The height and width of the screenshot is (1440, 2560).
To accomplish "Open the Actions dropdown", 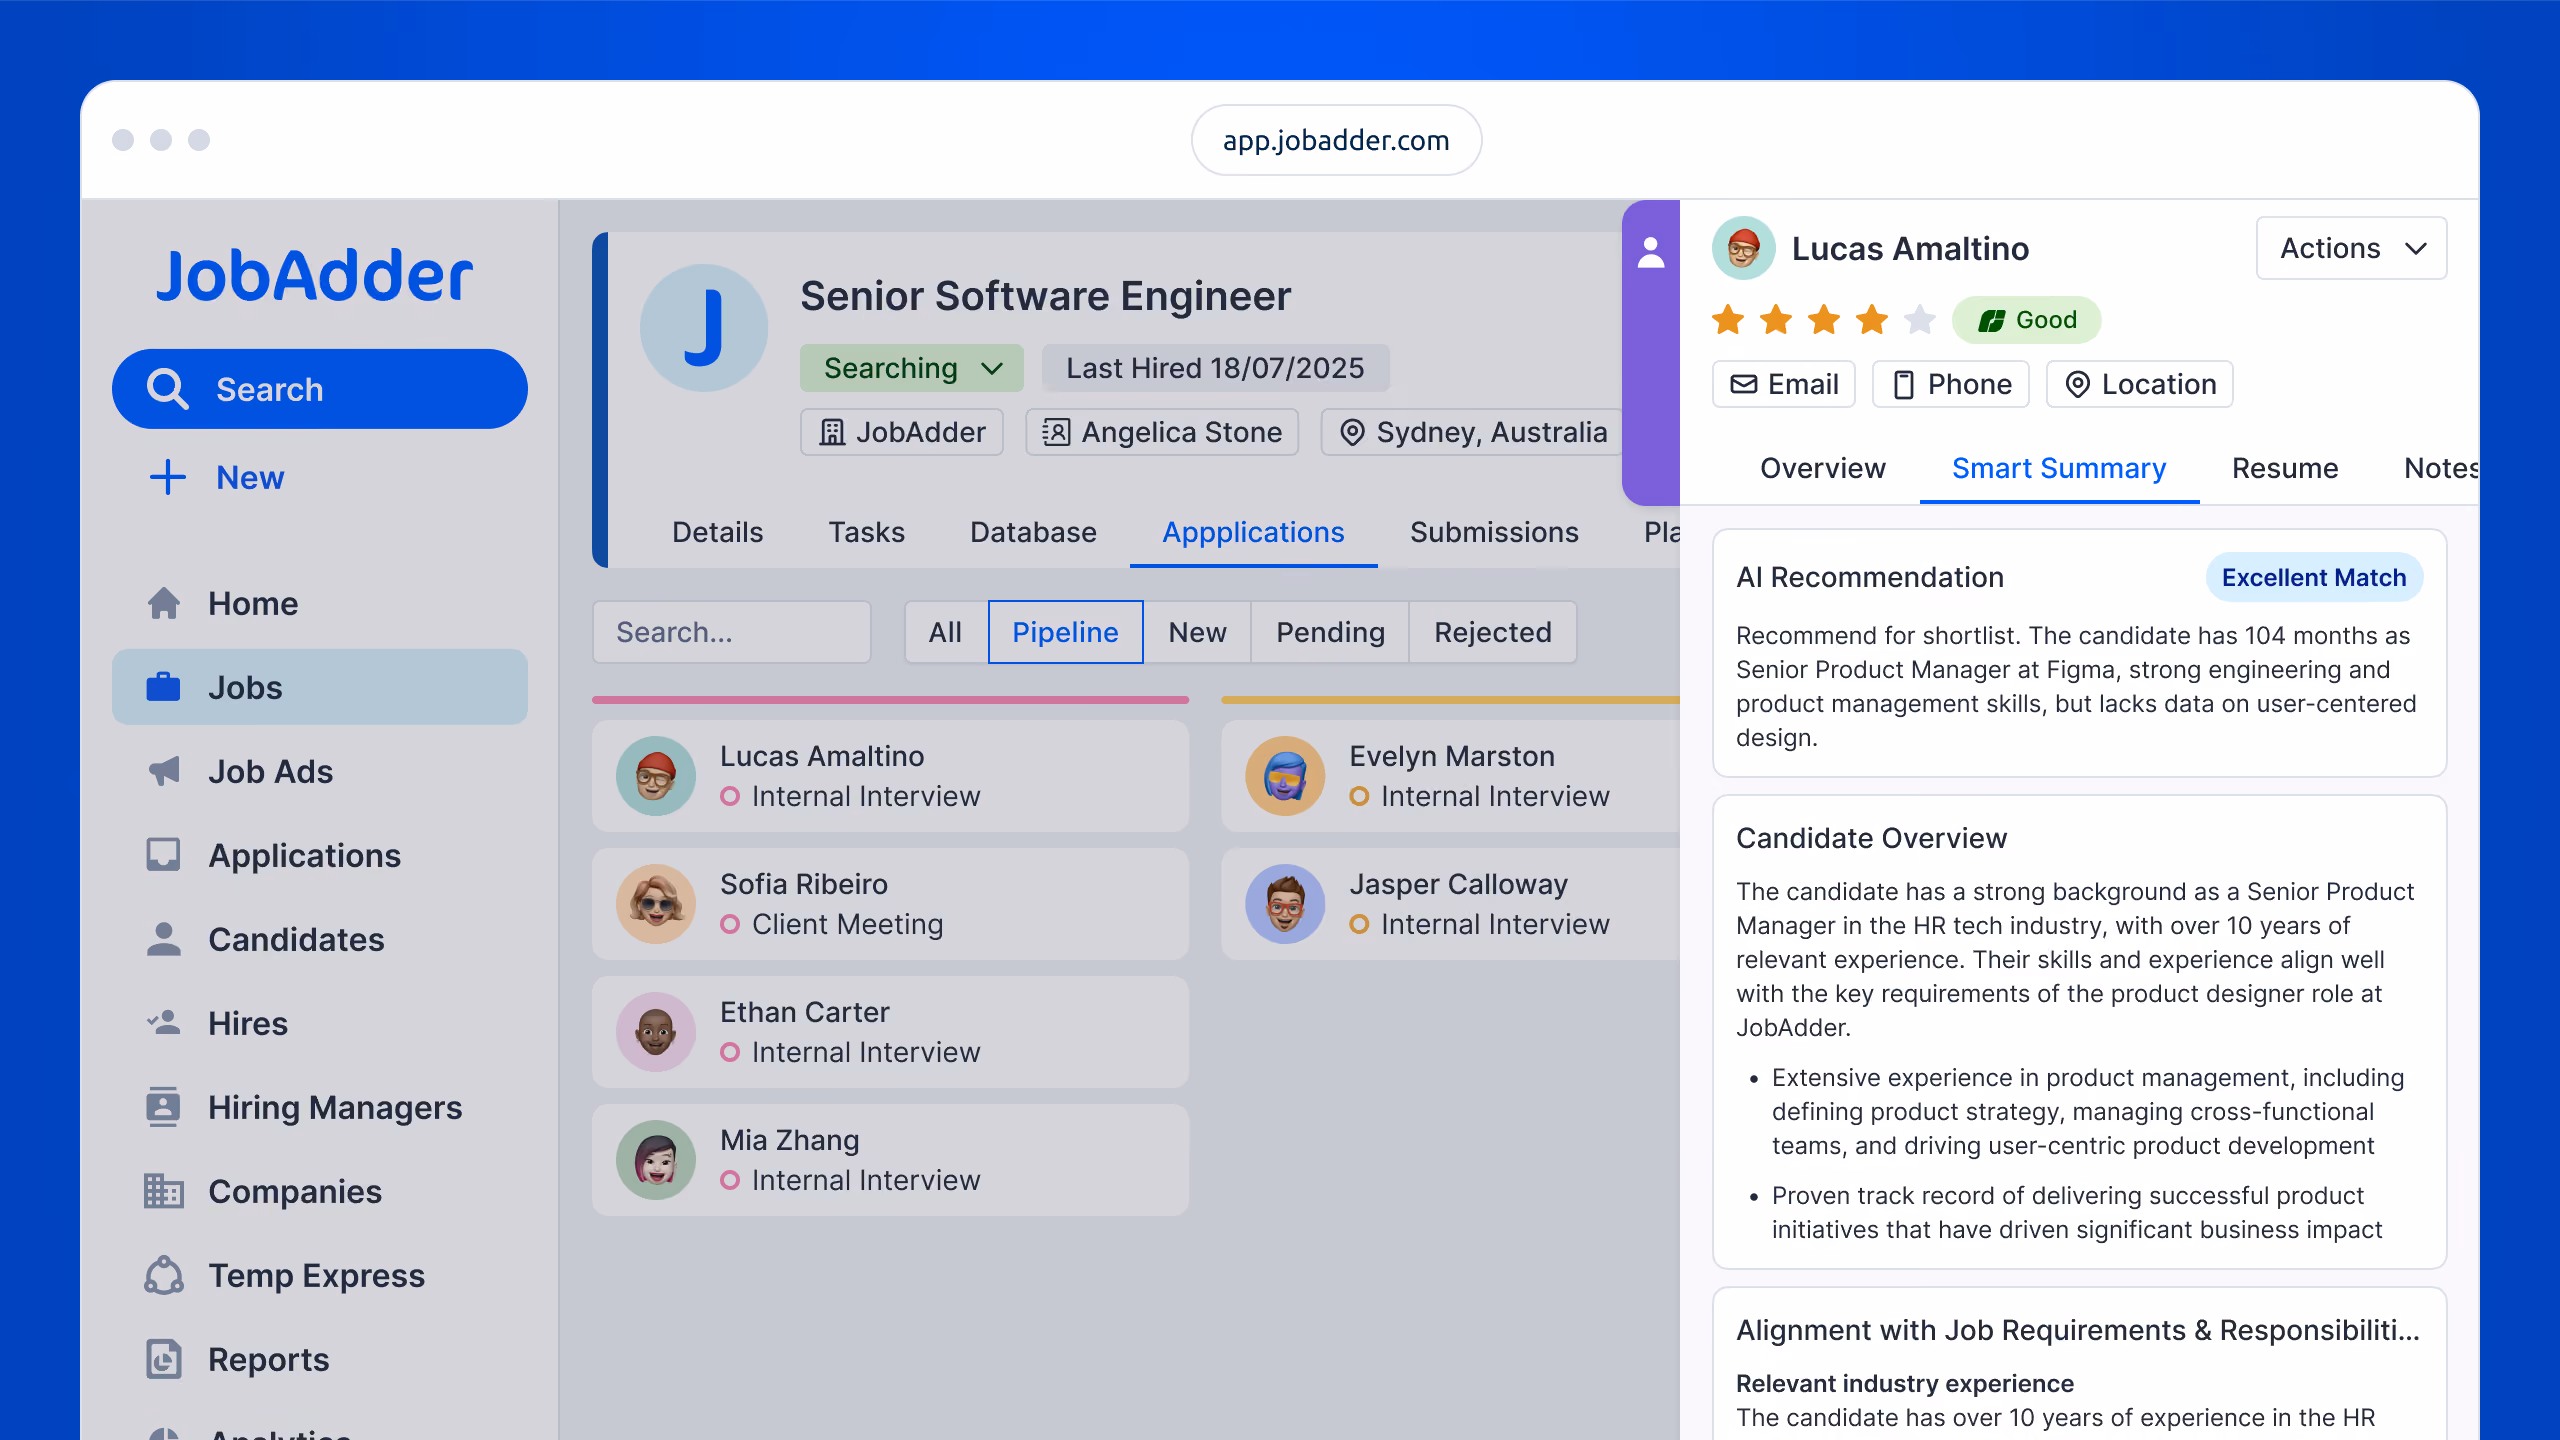I will (x=2351, y=248).
